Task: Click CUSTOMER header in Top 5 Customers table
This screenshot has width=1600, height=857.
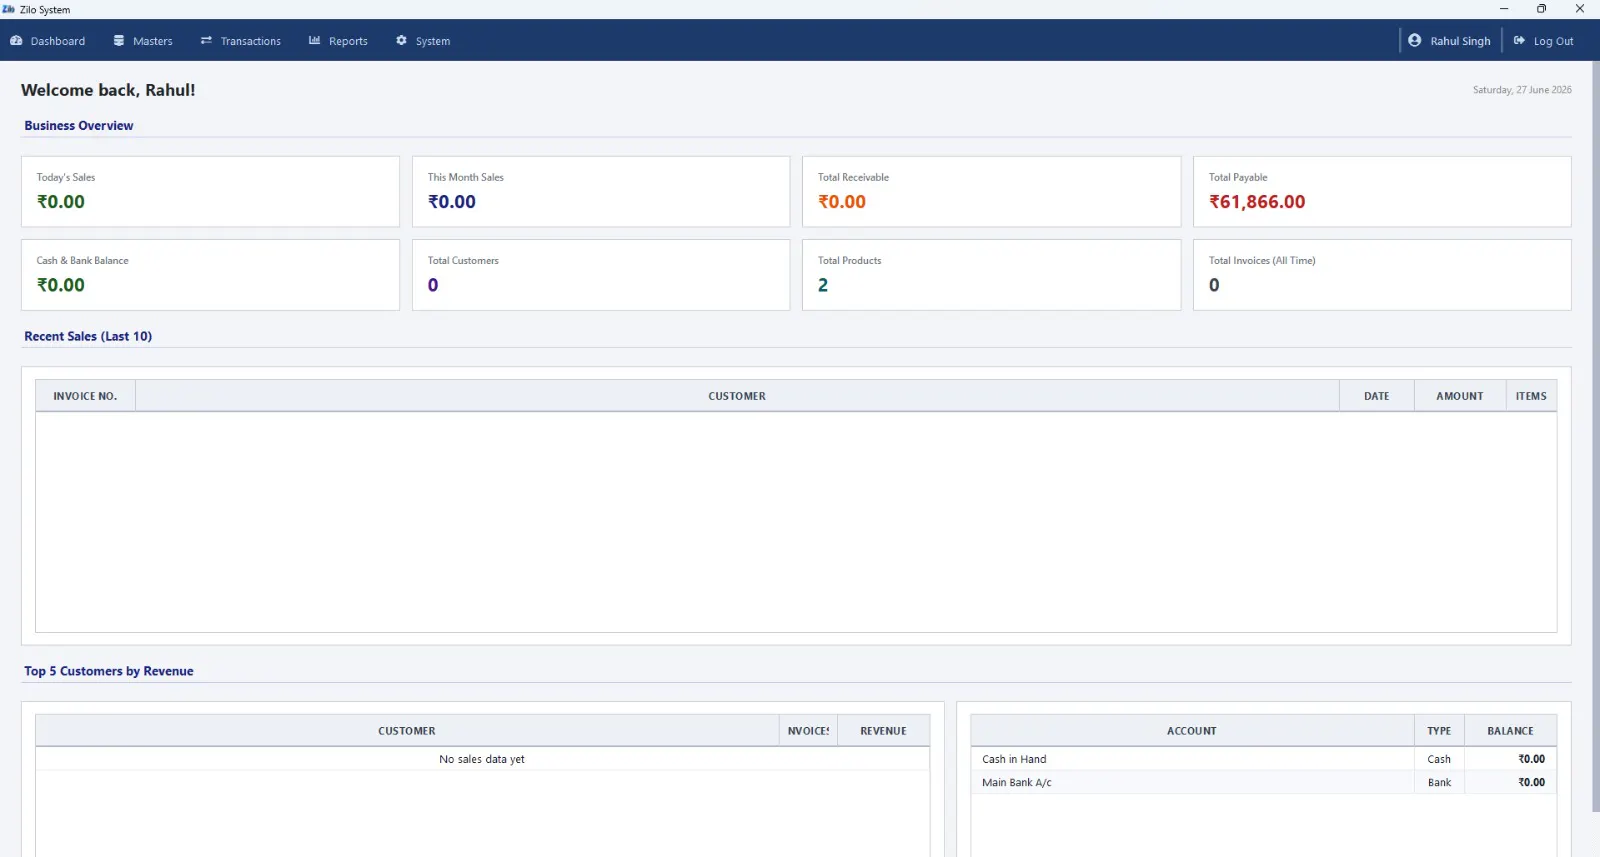Action: (407, 731)
